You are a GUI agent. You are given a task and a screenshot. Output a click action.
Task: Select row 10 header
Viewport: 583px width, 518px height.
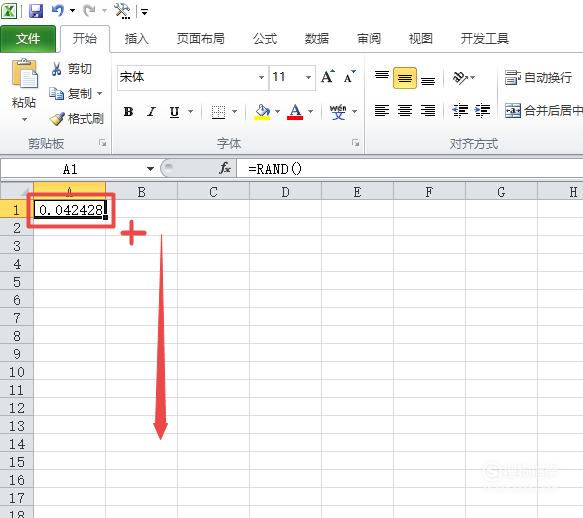[x=17, y=372]
